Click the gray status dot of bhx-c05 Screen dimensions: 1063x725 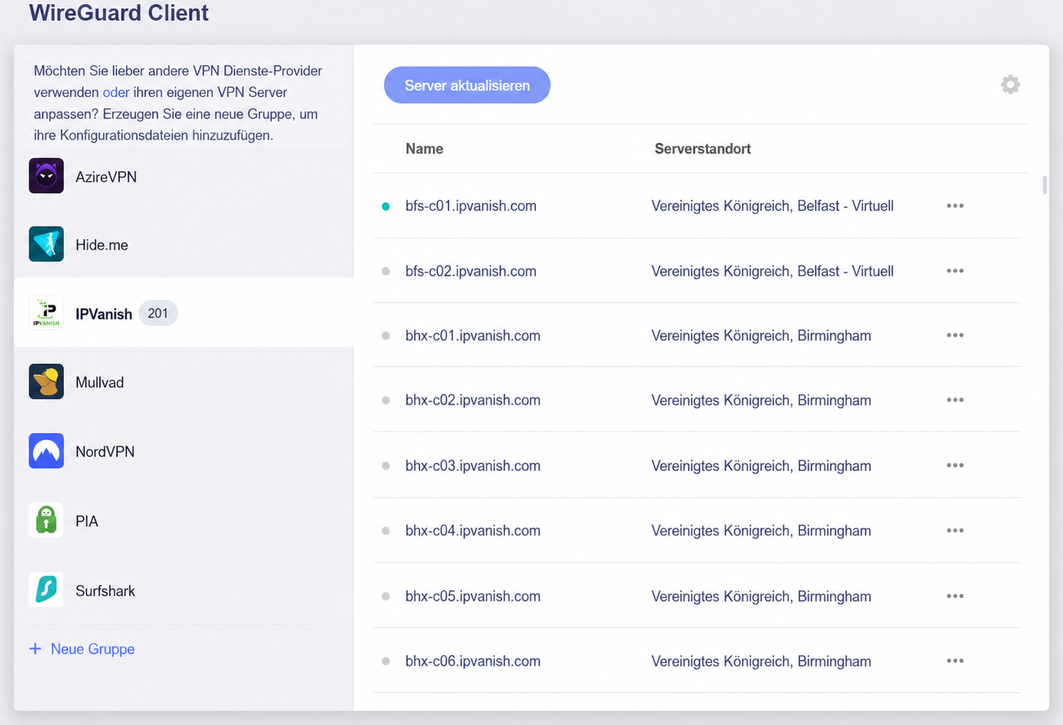386,596
